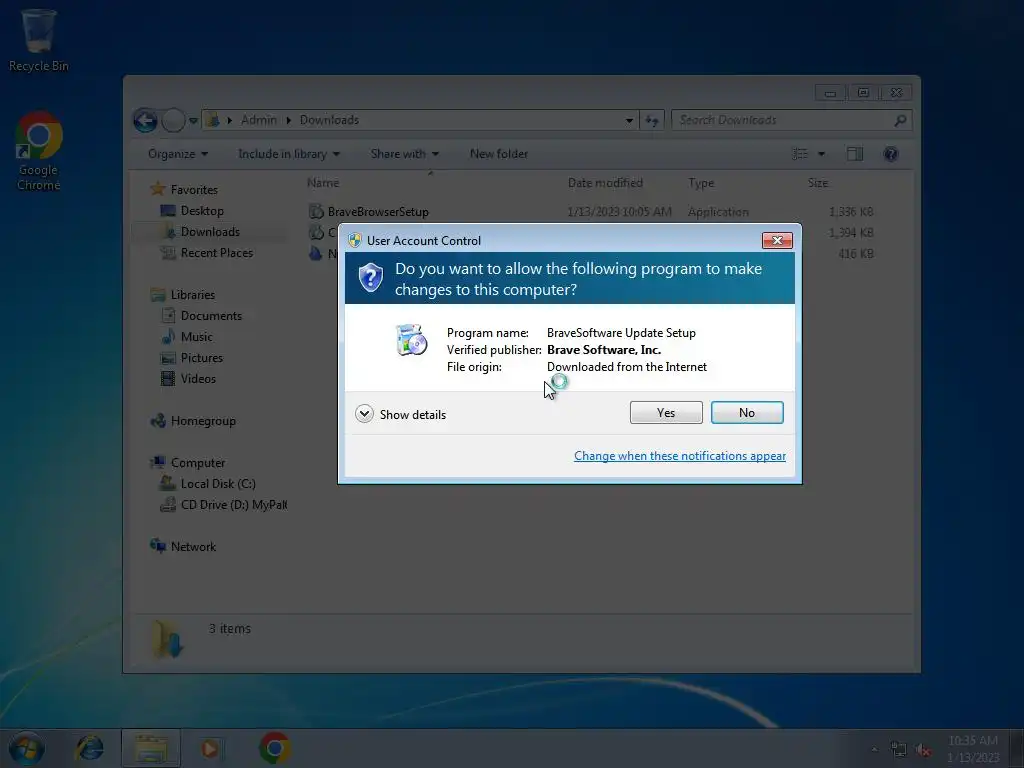Select Computer in navigation pane
Screen dimensions: 1024x768
[198, 463]
